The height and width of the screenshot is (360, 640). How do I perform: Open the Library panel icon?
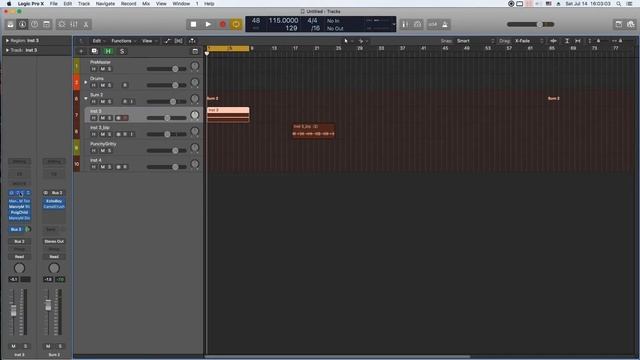coord(10,24)
